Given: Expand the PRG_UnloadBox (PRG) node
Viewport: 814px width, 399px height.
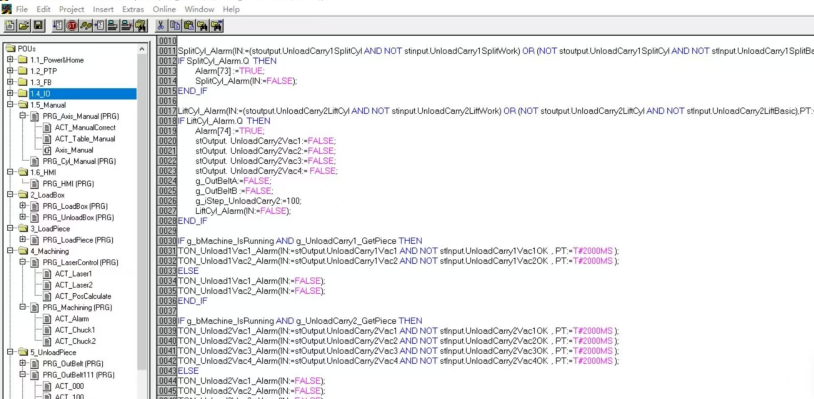Looking at the screenshot, I should point(22,217).
